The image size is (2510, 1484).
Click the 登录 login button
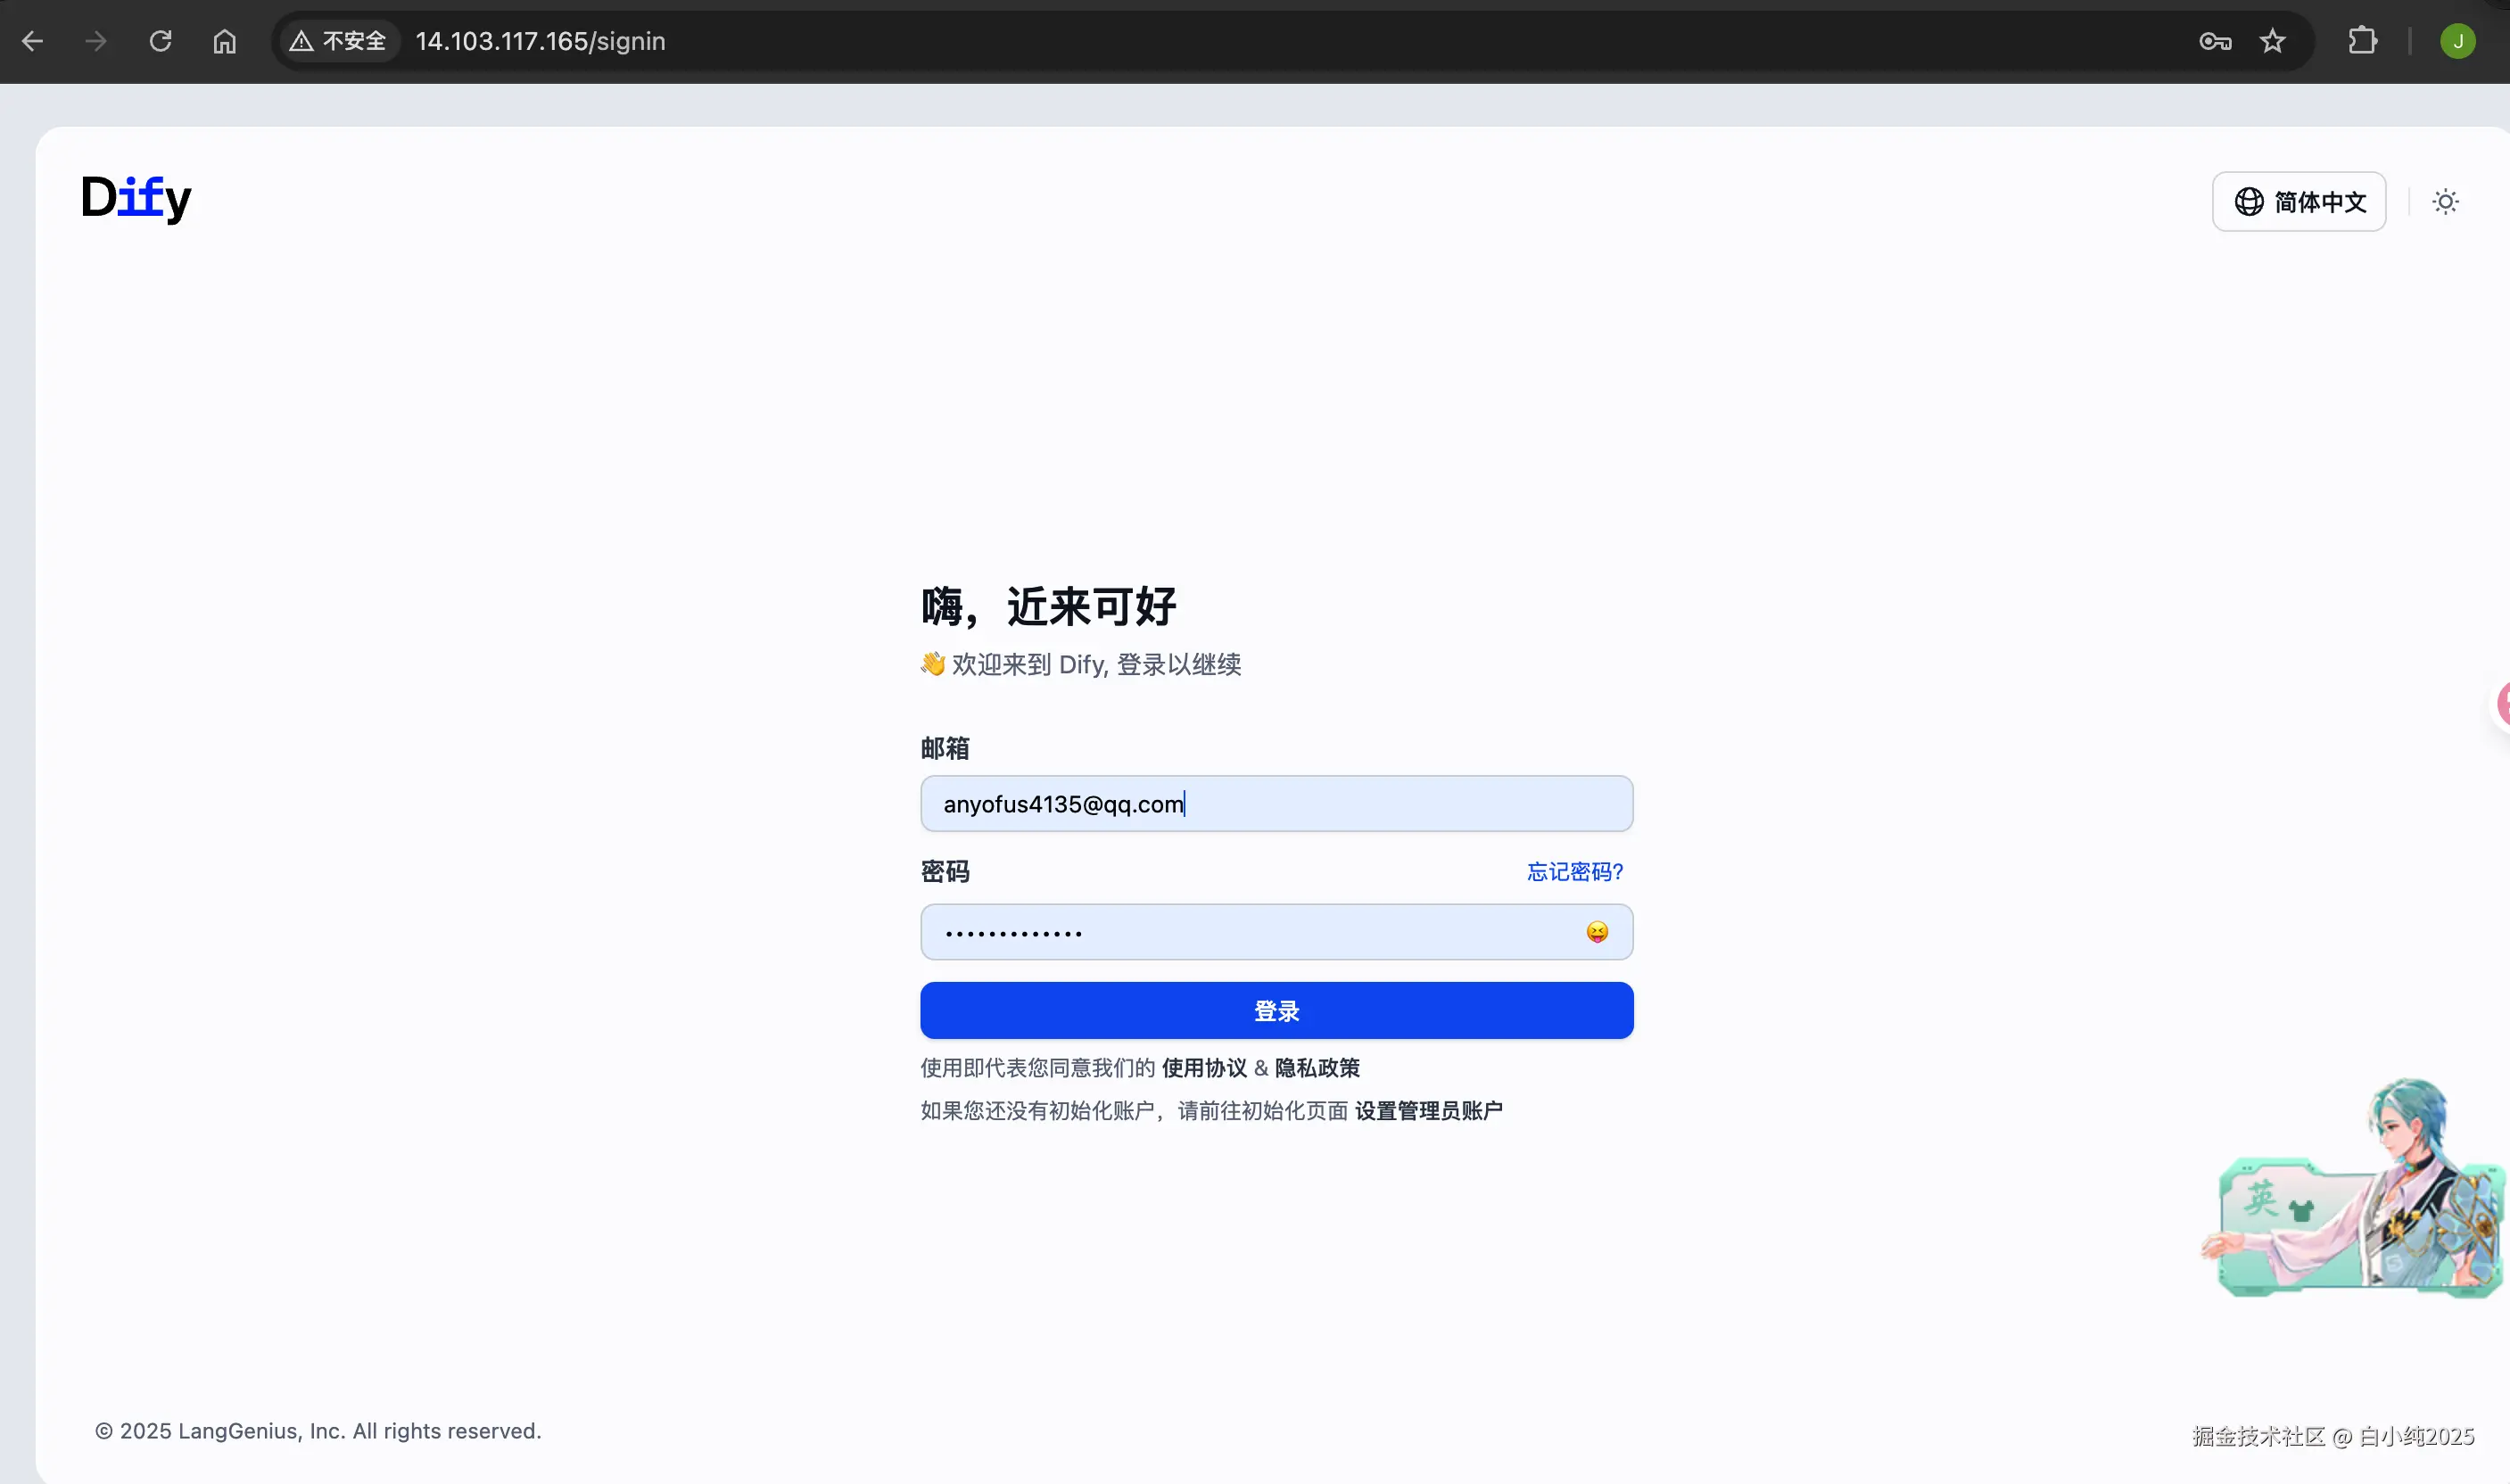point(1276,1011)
